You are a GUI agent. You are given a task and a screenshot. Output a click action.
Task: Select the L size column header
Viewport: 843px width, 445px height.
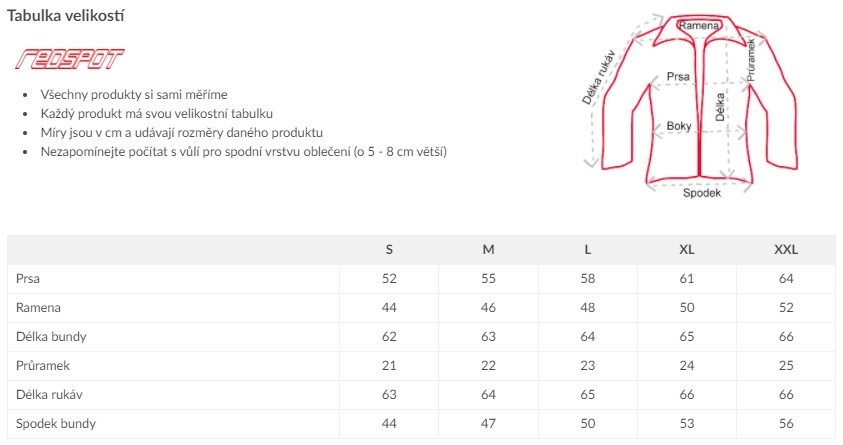pyautogui.click(x=588, y=249)
